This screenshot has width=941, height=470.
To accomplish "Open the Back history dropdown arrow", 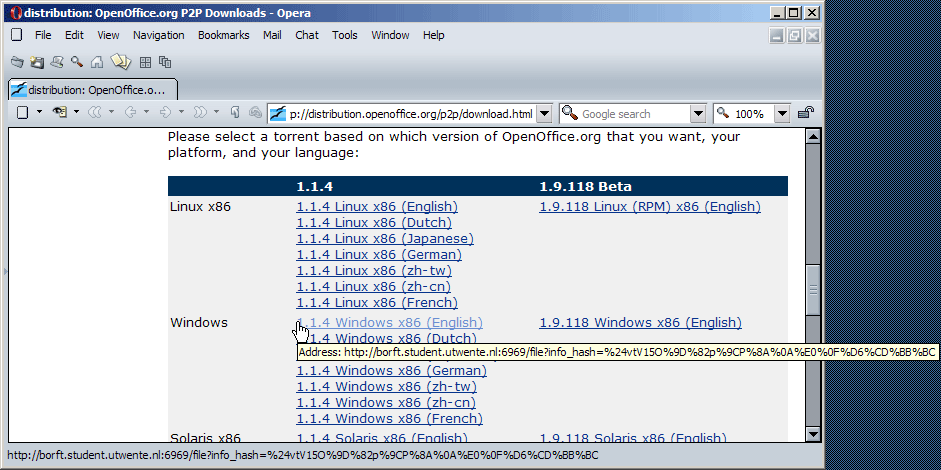I will pyautogui.click(x=146, y=112).
